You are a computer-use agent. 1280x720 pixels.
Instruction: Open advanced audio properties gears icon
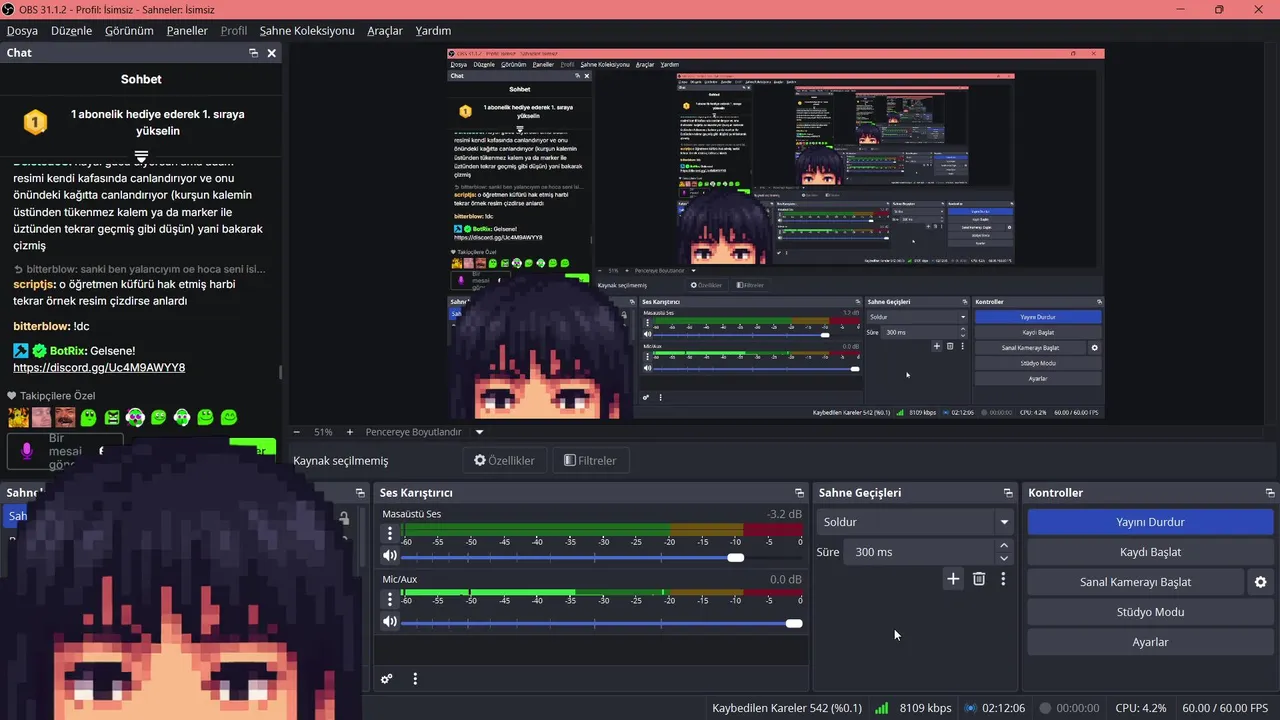(x=387, y=679)
